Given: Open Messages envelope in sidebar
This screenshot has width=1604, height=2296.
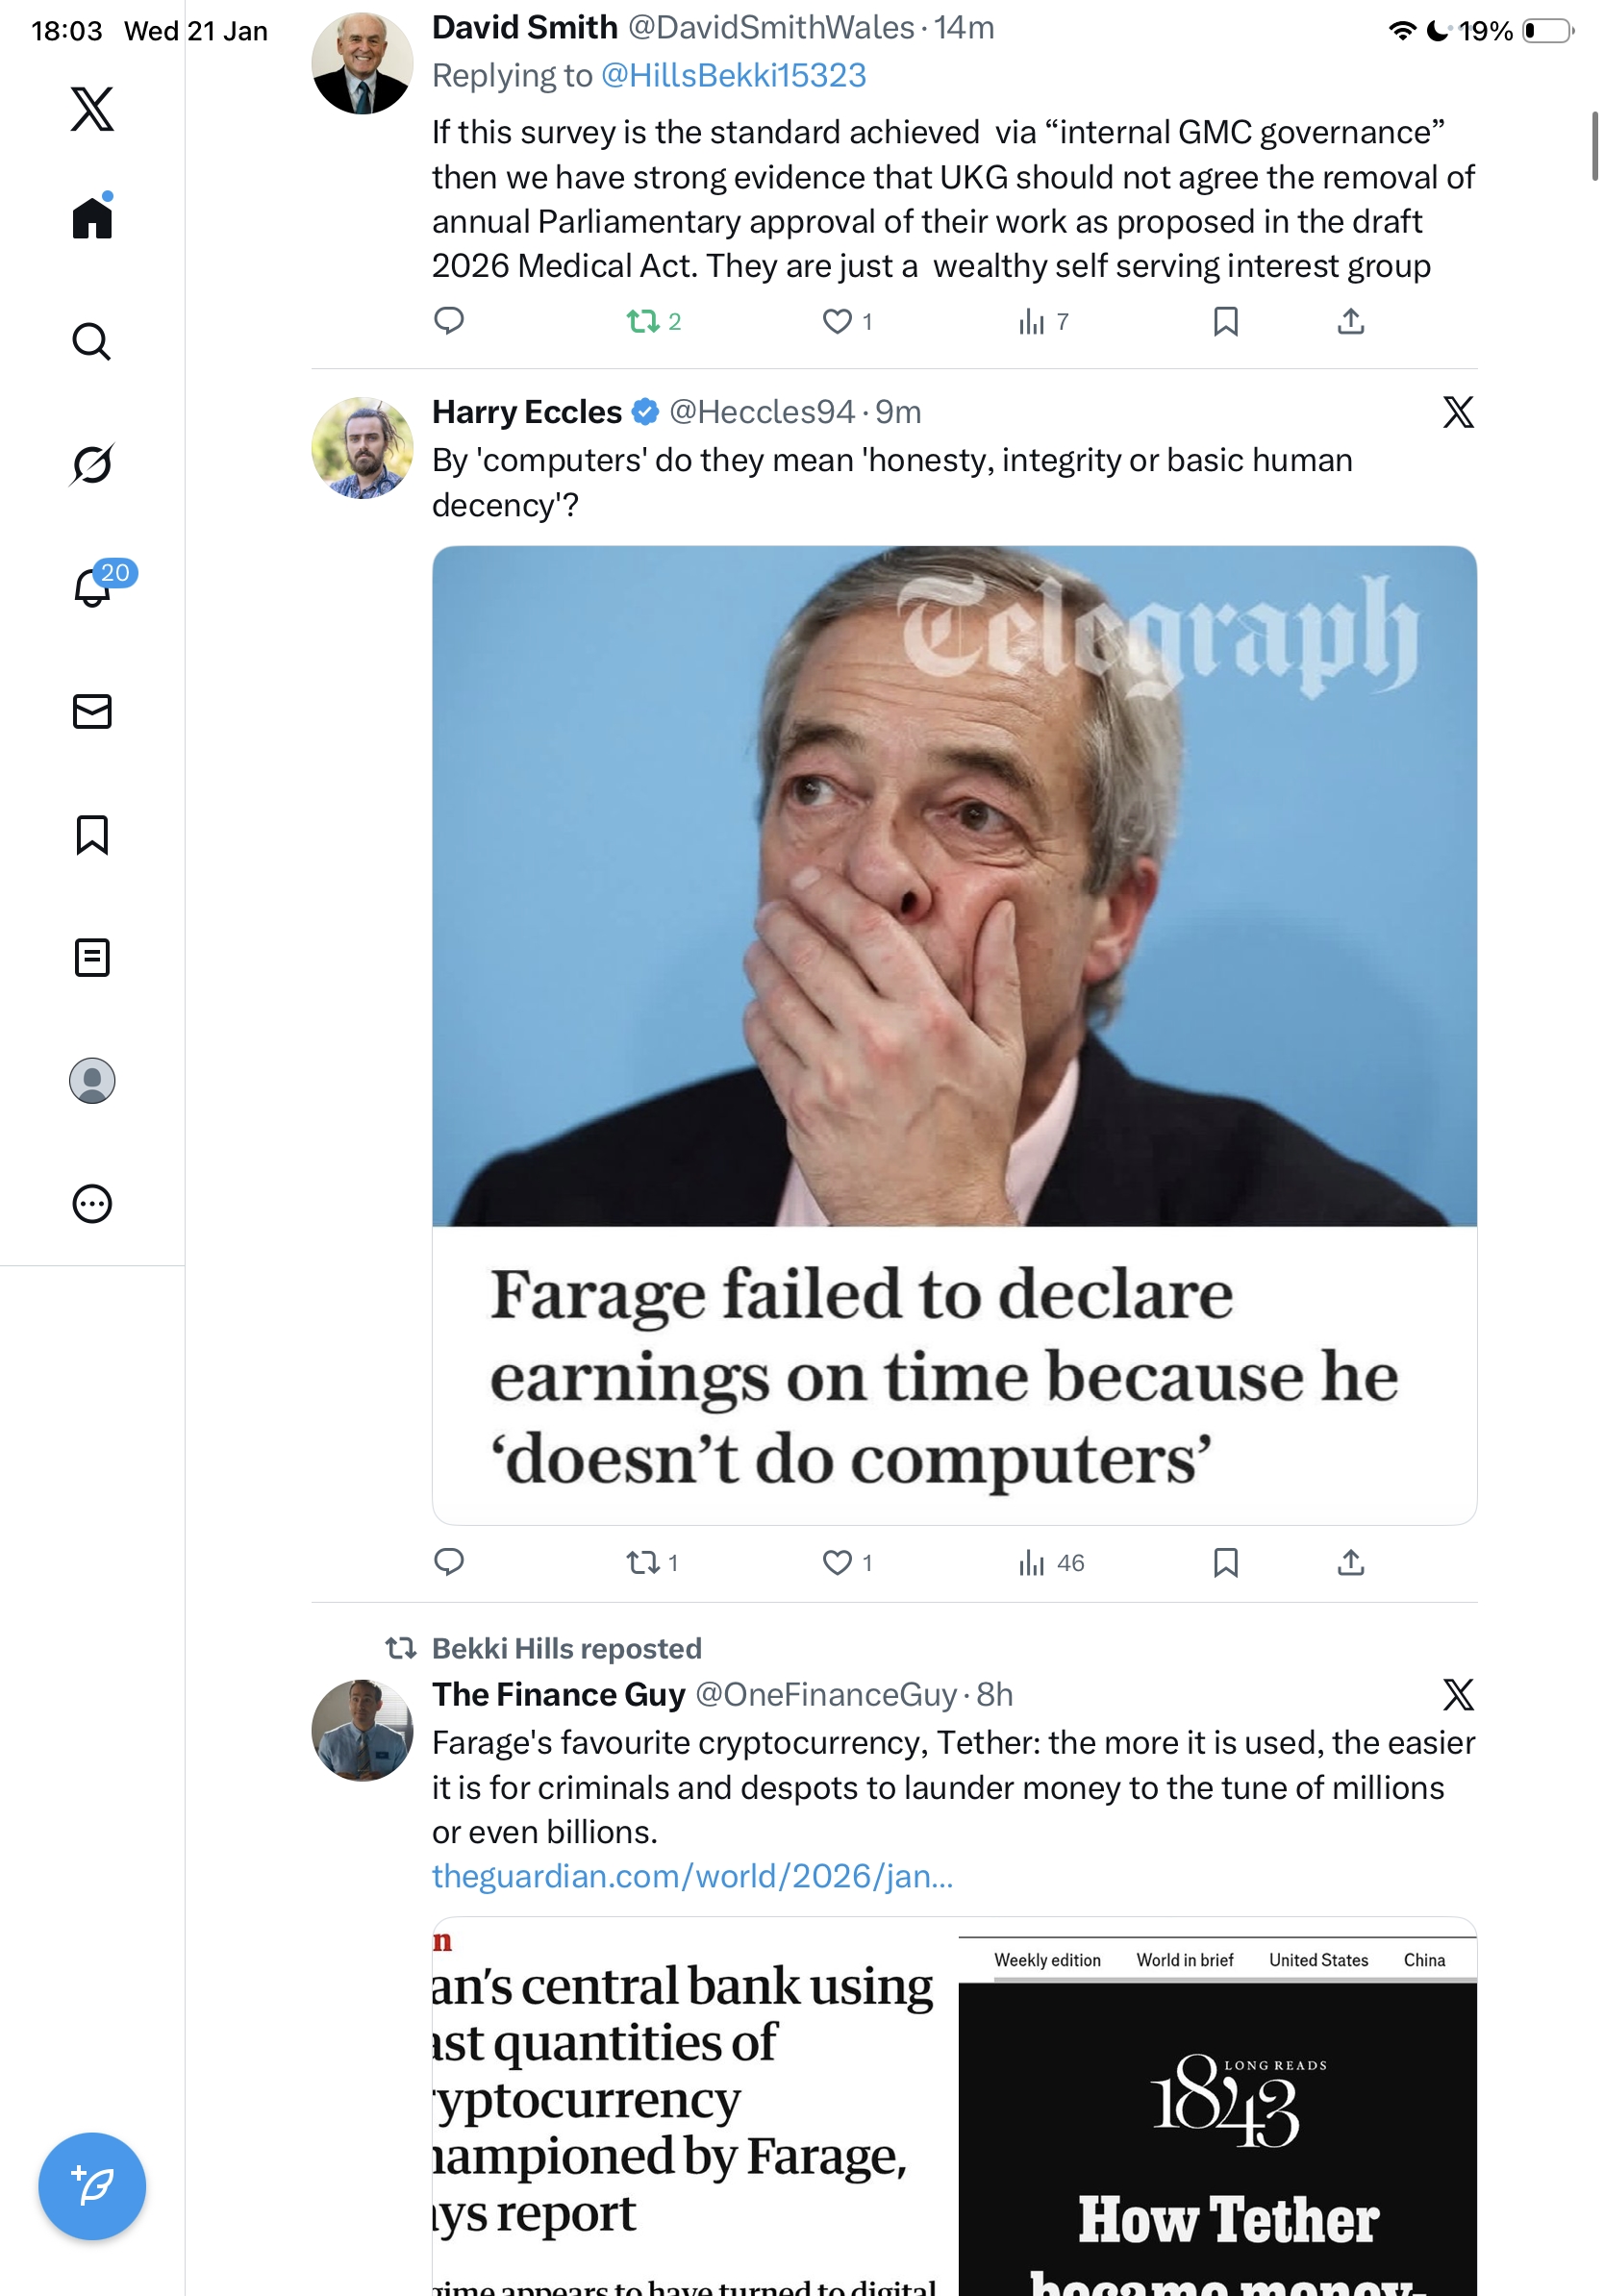Looking at the screenshot, I should pyautogui.click(x=92, y=711).
